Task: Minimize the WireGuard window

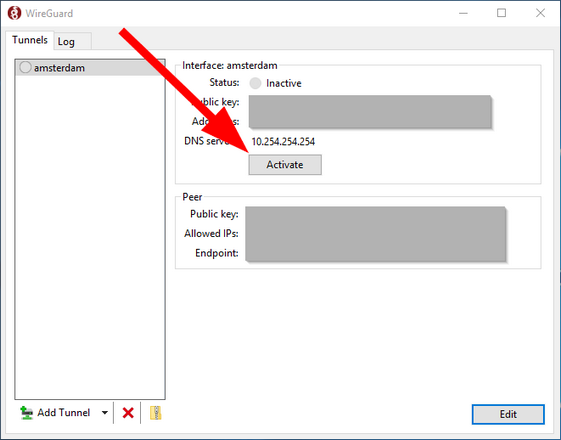Action: (463, 13)
